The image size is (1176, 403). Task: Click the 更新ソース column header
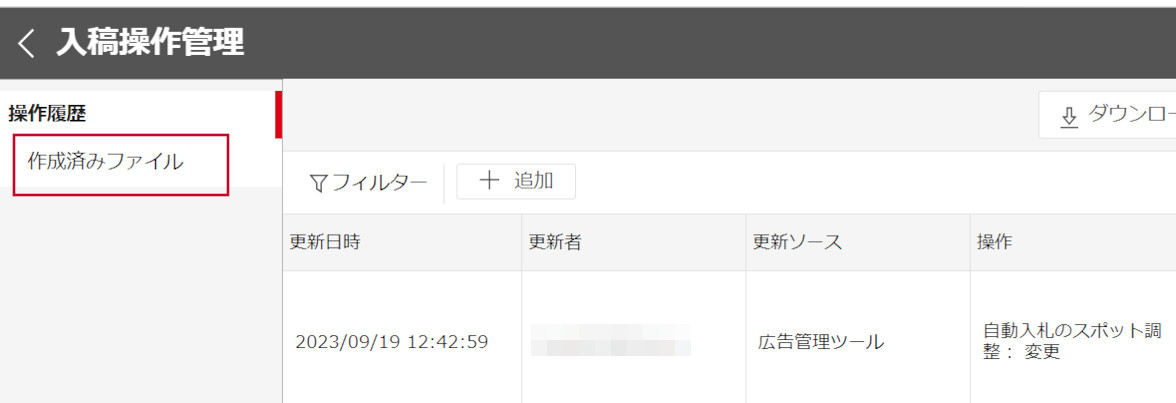coord(797,243)
